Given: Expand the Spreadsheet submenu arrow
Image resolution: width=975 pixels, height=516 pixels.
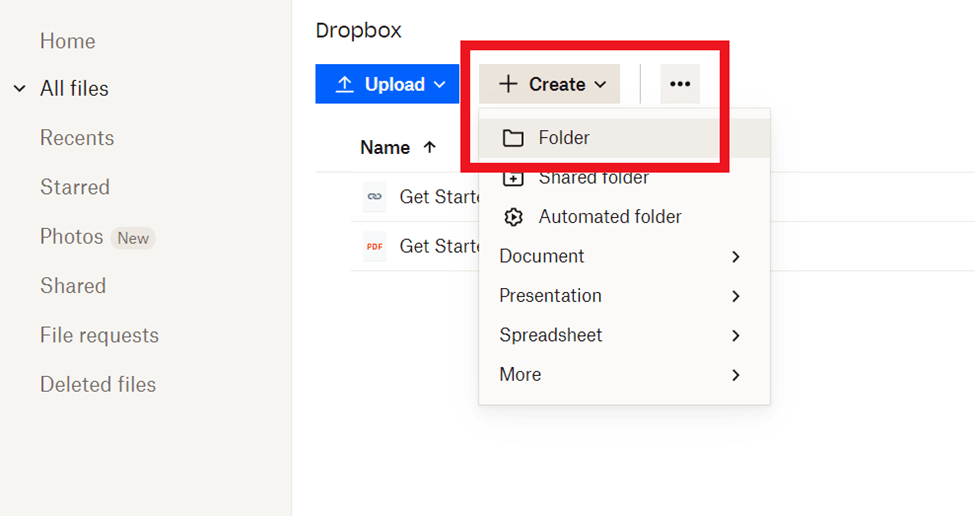Looking at the screenshot, I should coord(736,336).
